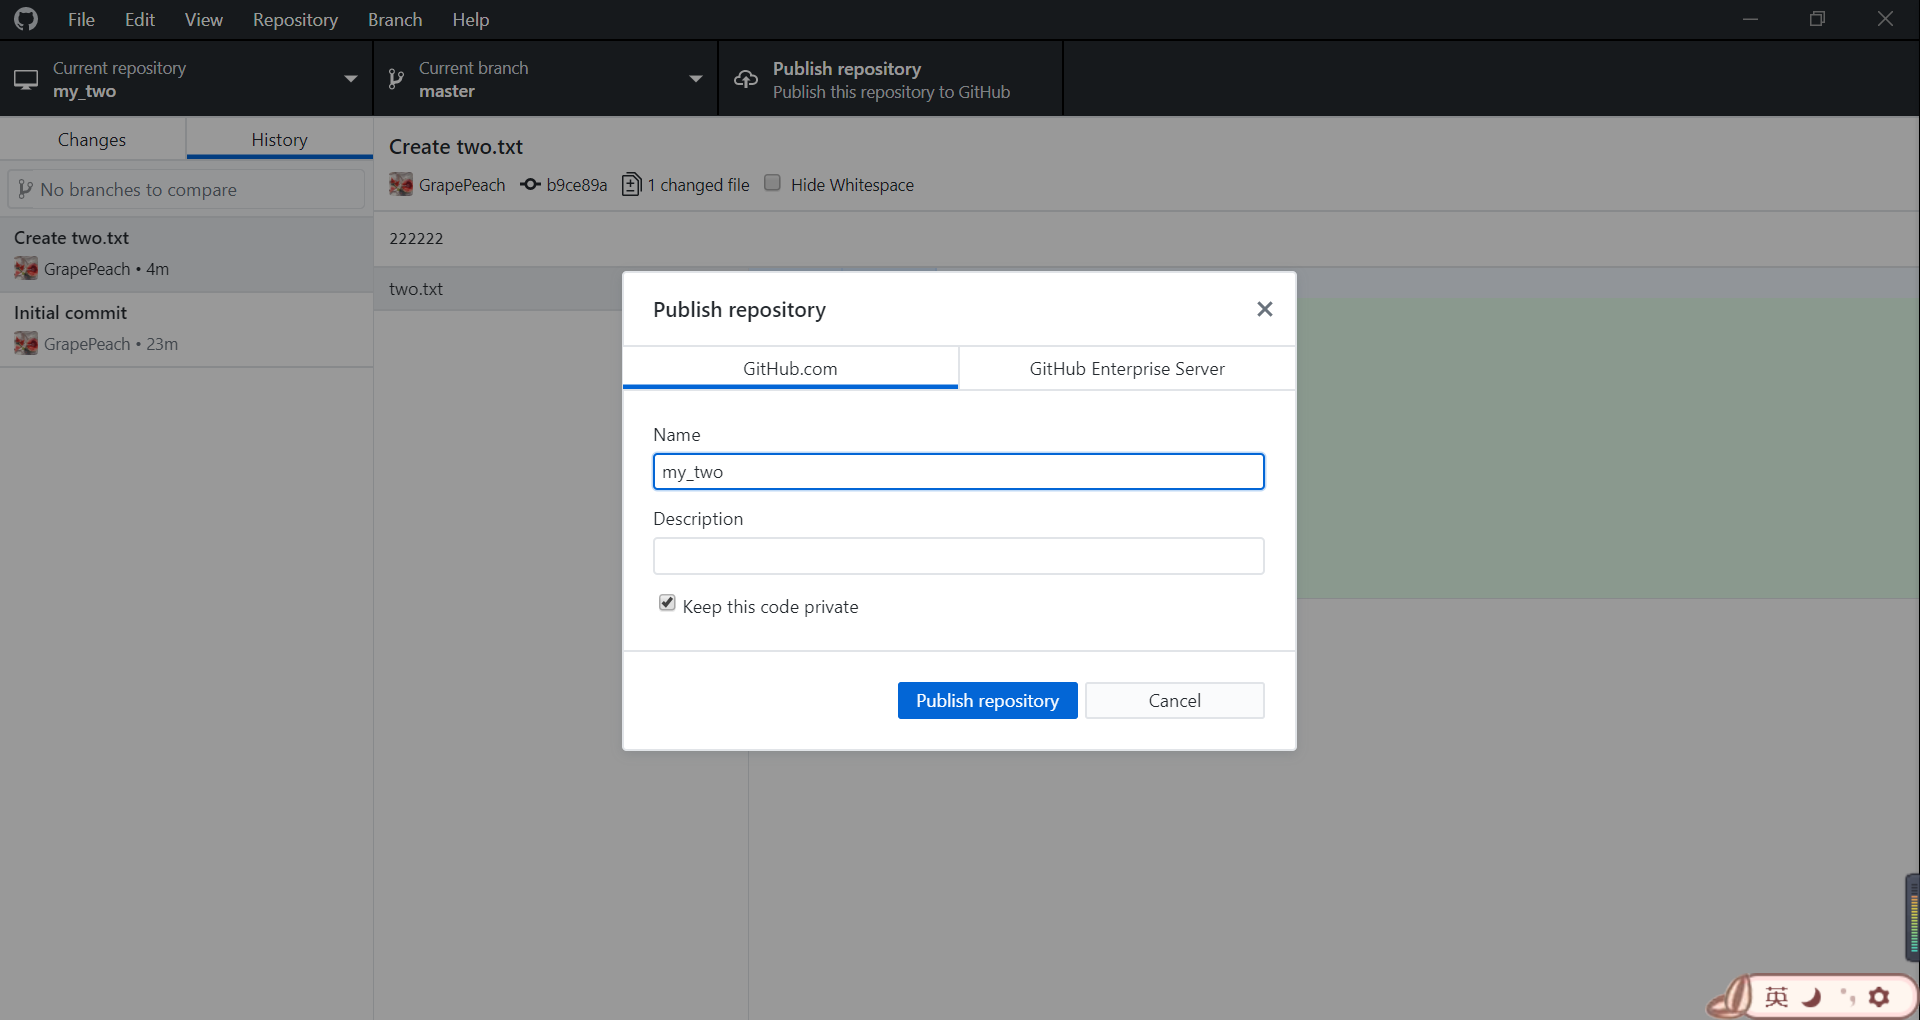Close the Publish repository dialog with X
This screenshot has height=1020, width=1920.
pos(1264,309)
